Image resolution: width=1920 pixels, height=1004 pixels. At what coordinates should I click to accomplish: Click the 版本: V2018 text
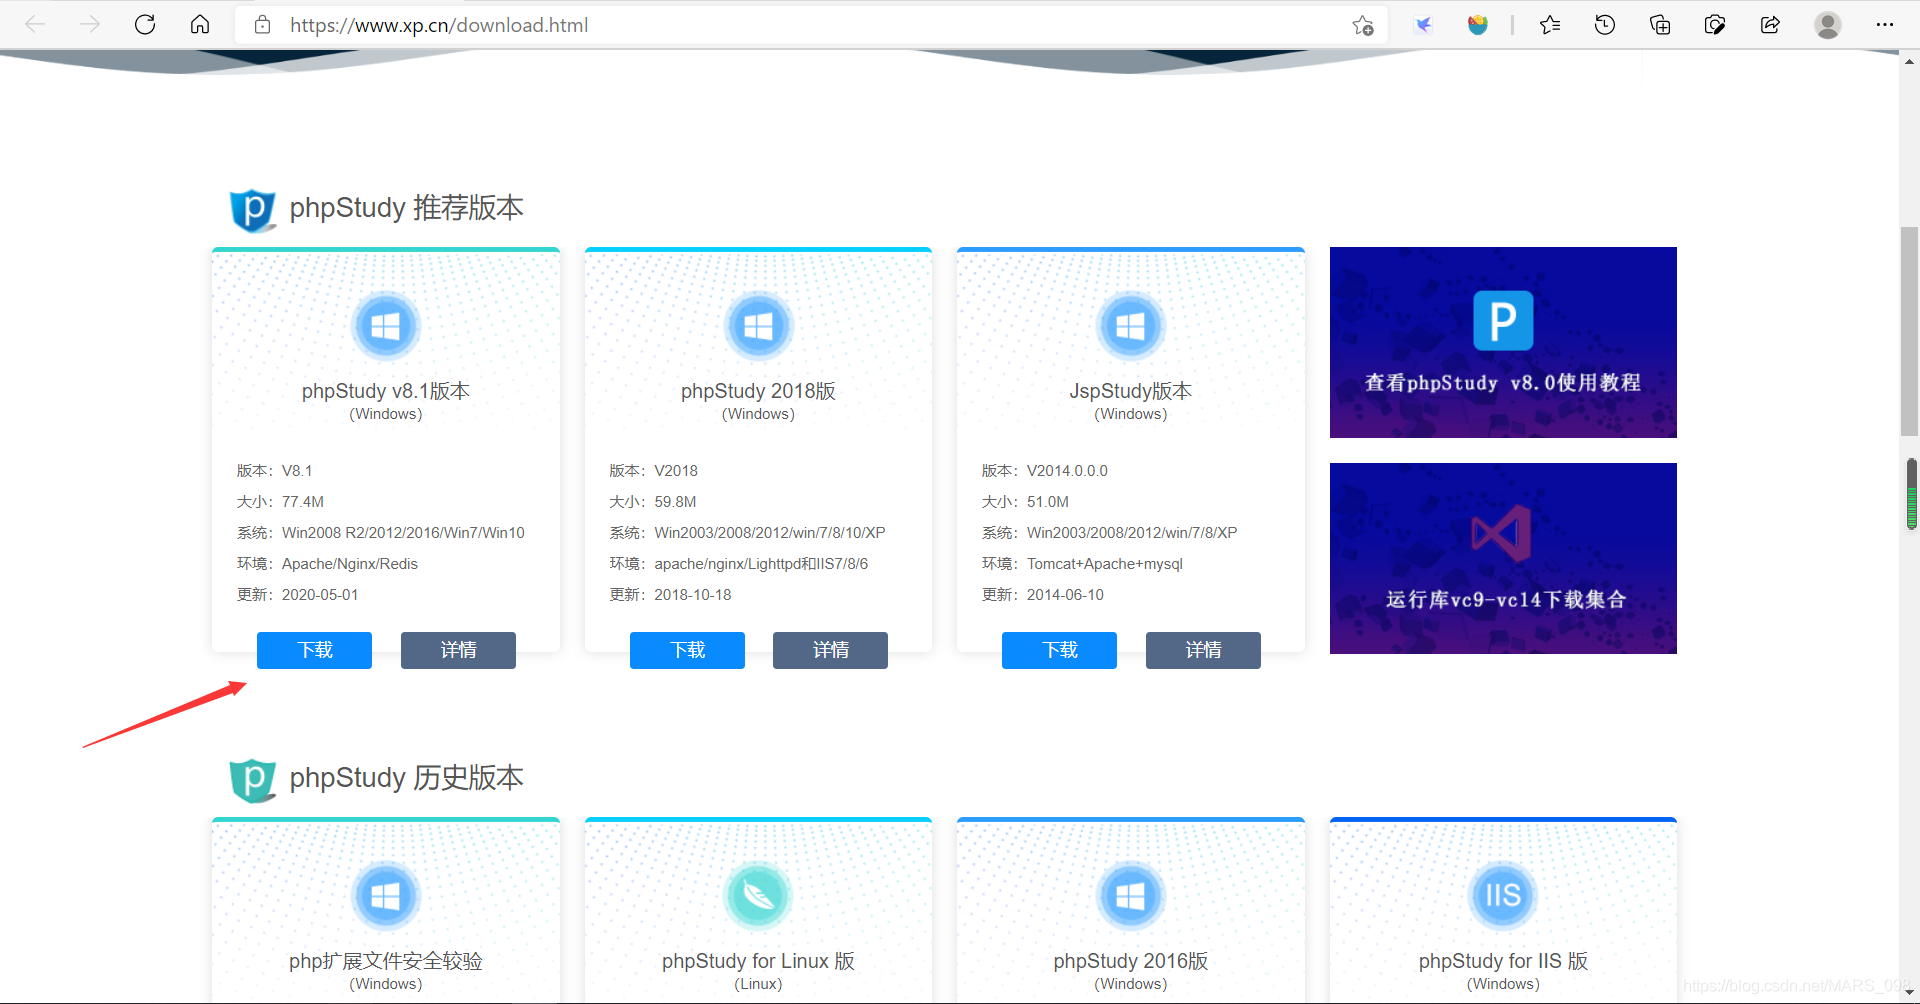654,471
